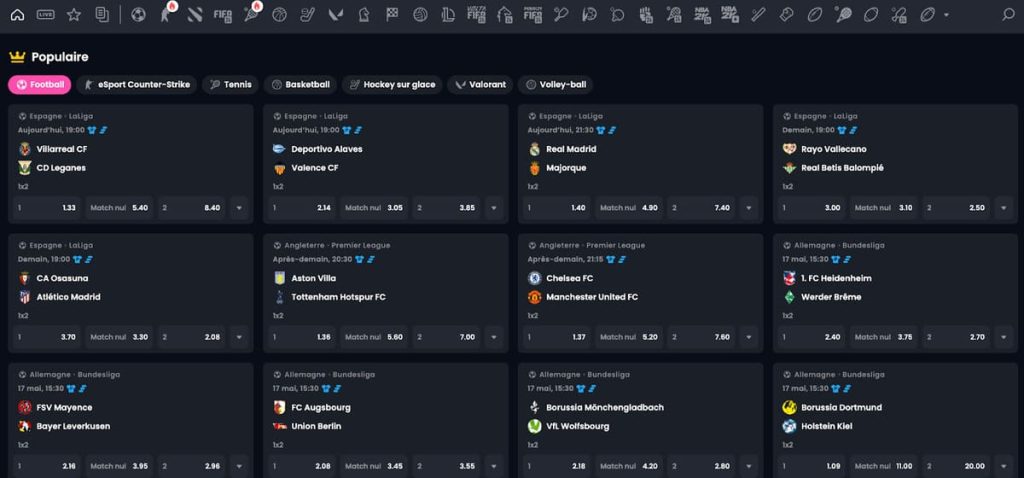The height and width of the screenshot is (478, 1024).
Task: Open the Chelsea FC team name
Action: click(569, 278)
